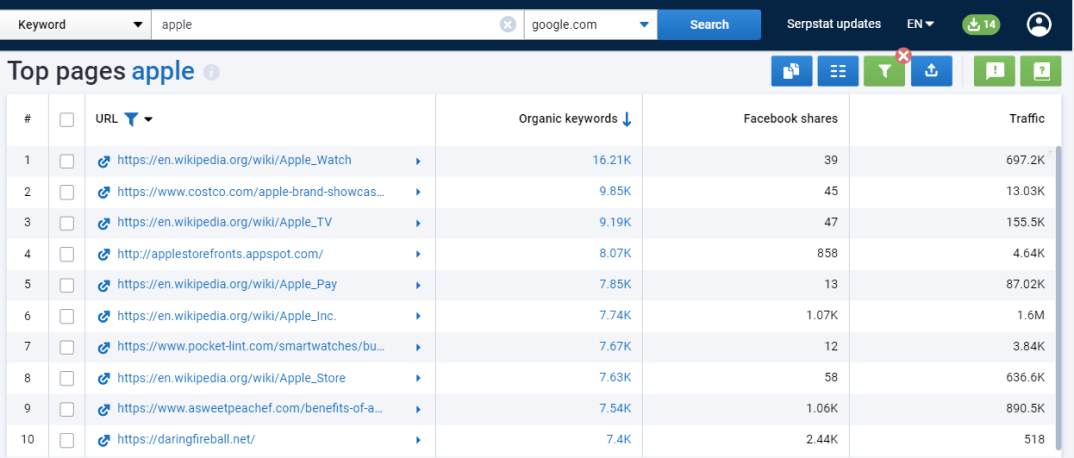Click 16.21K organic keywords value

[612, 160]
